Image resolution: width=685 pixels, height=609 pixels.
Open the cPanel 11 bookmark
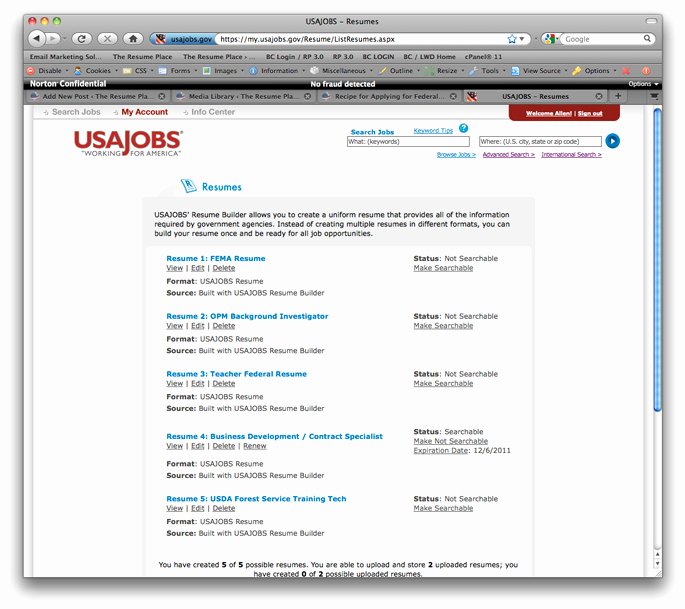(x=484, y=57)
